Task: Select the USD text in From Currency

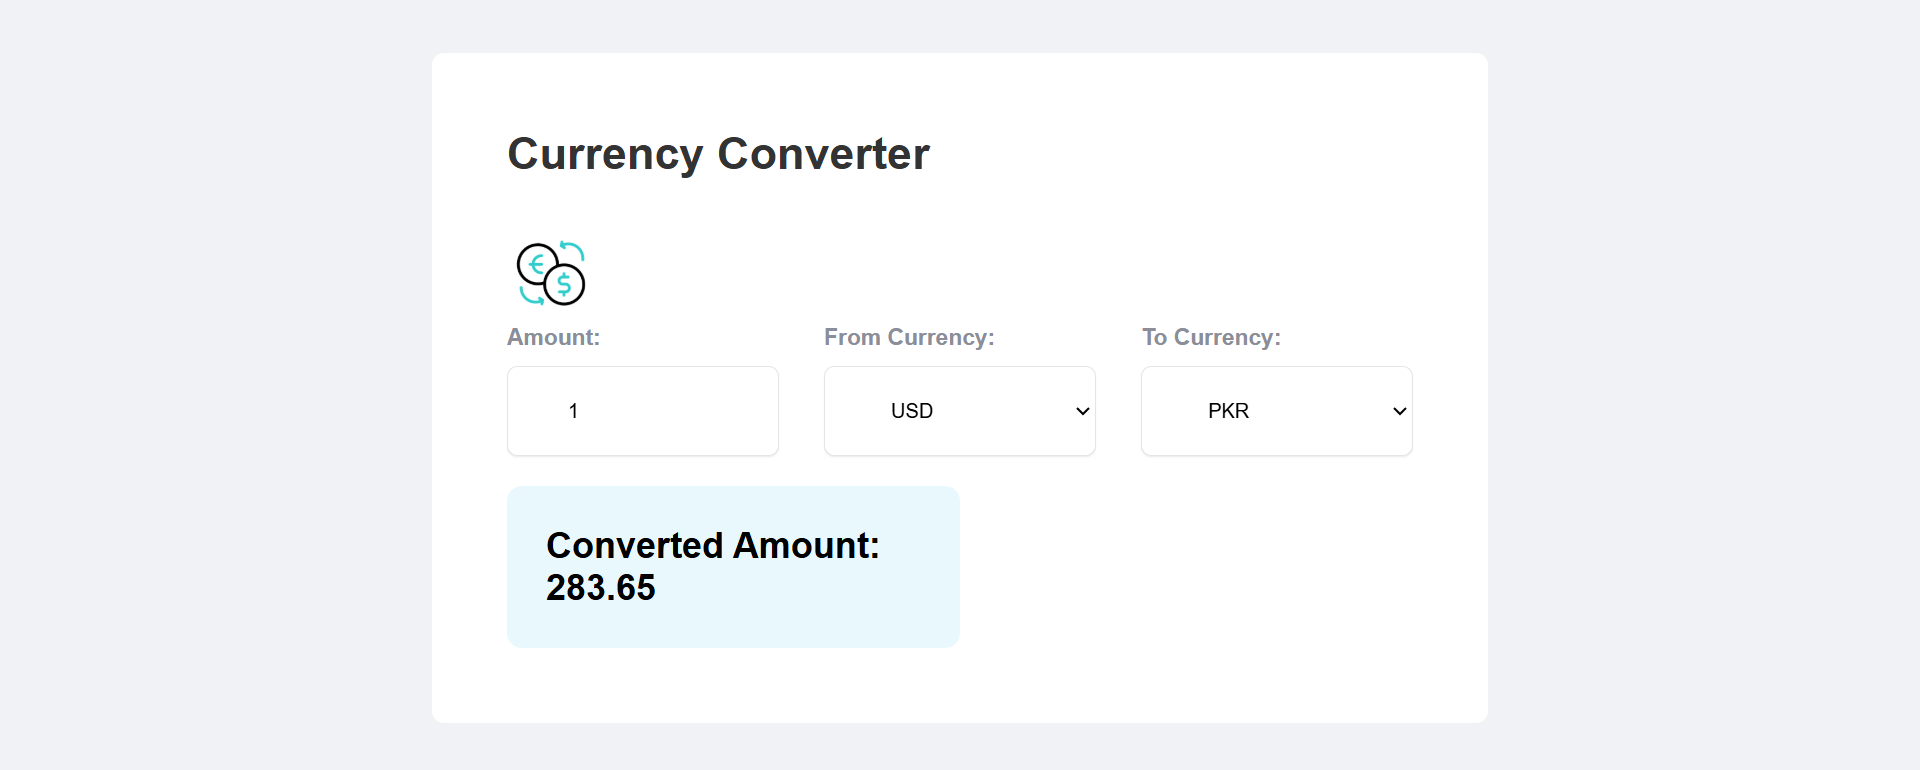Action: [x=911, y=411]
